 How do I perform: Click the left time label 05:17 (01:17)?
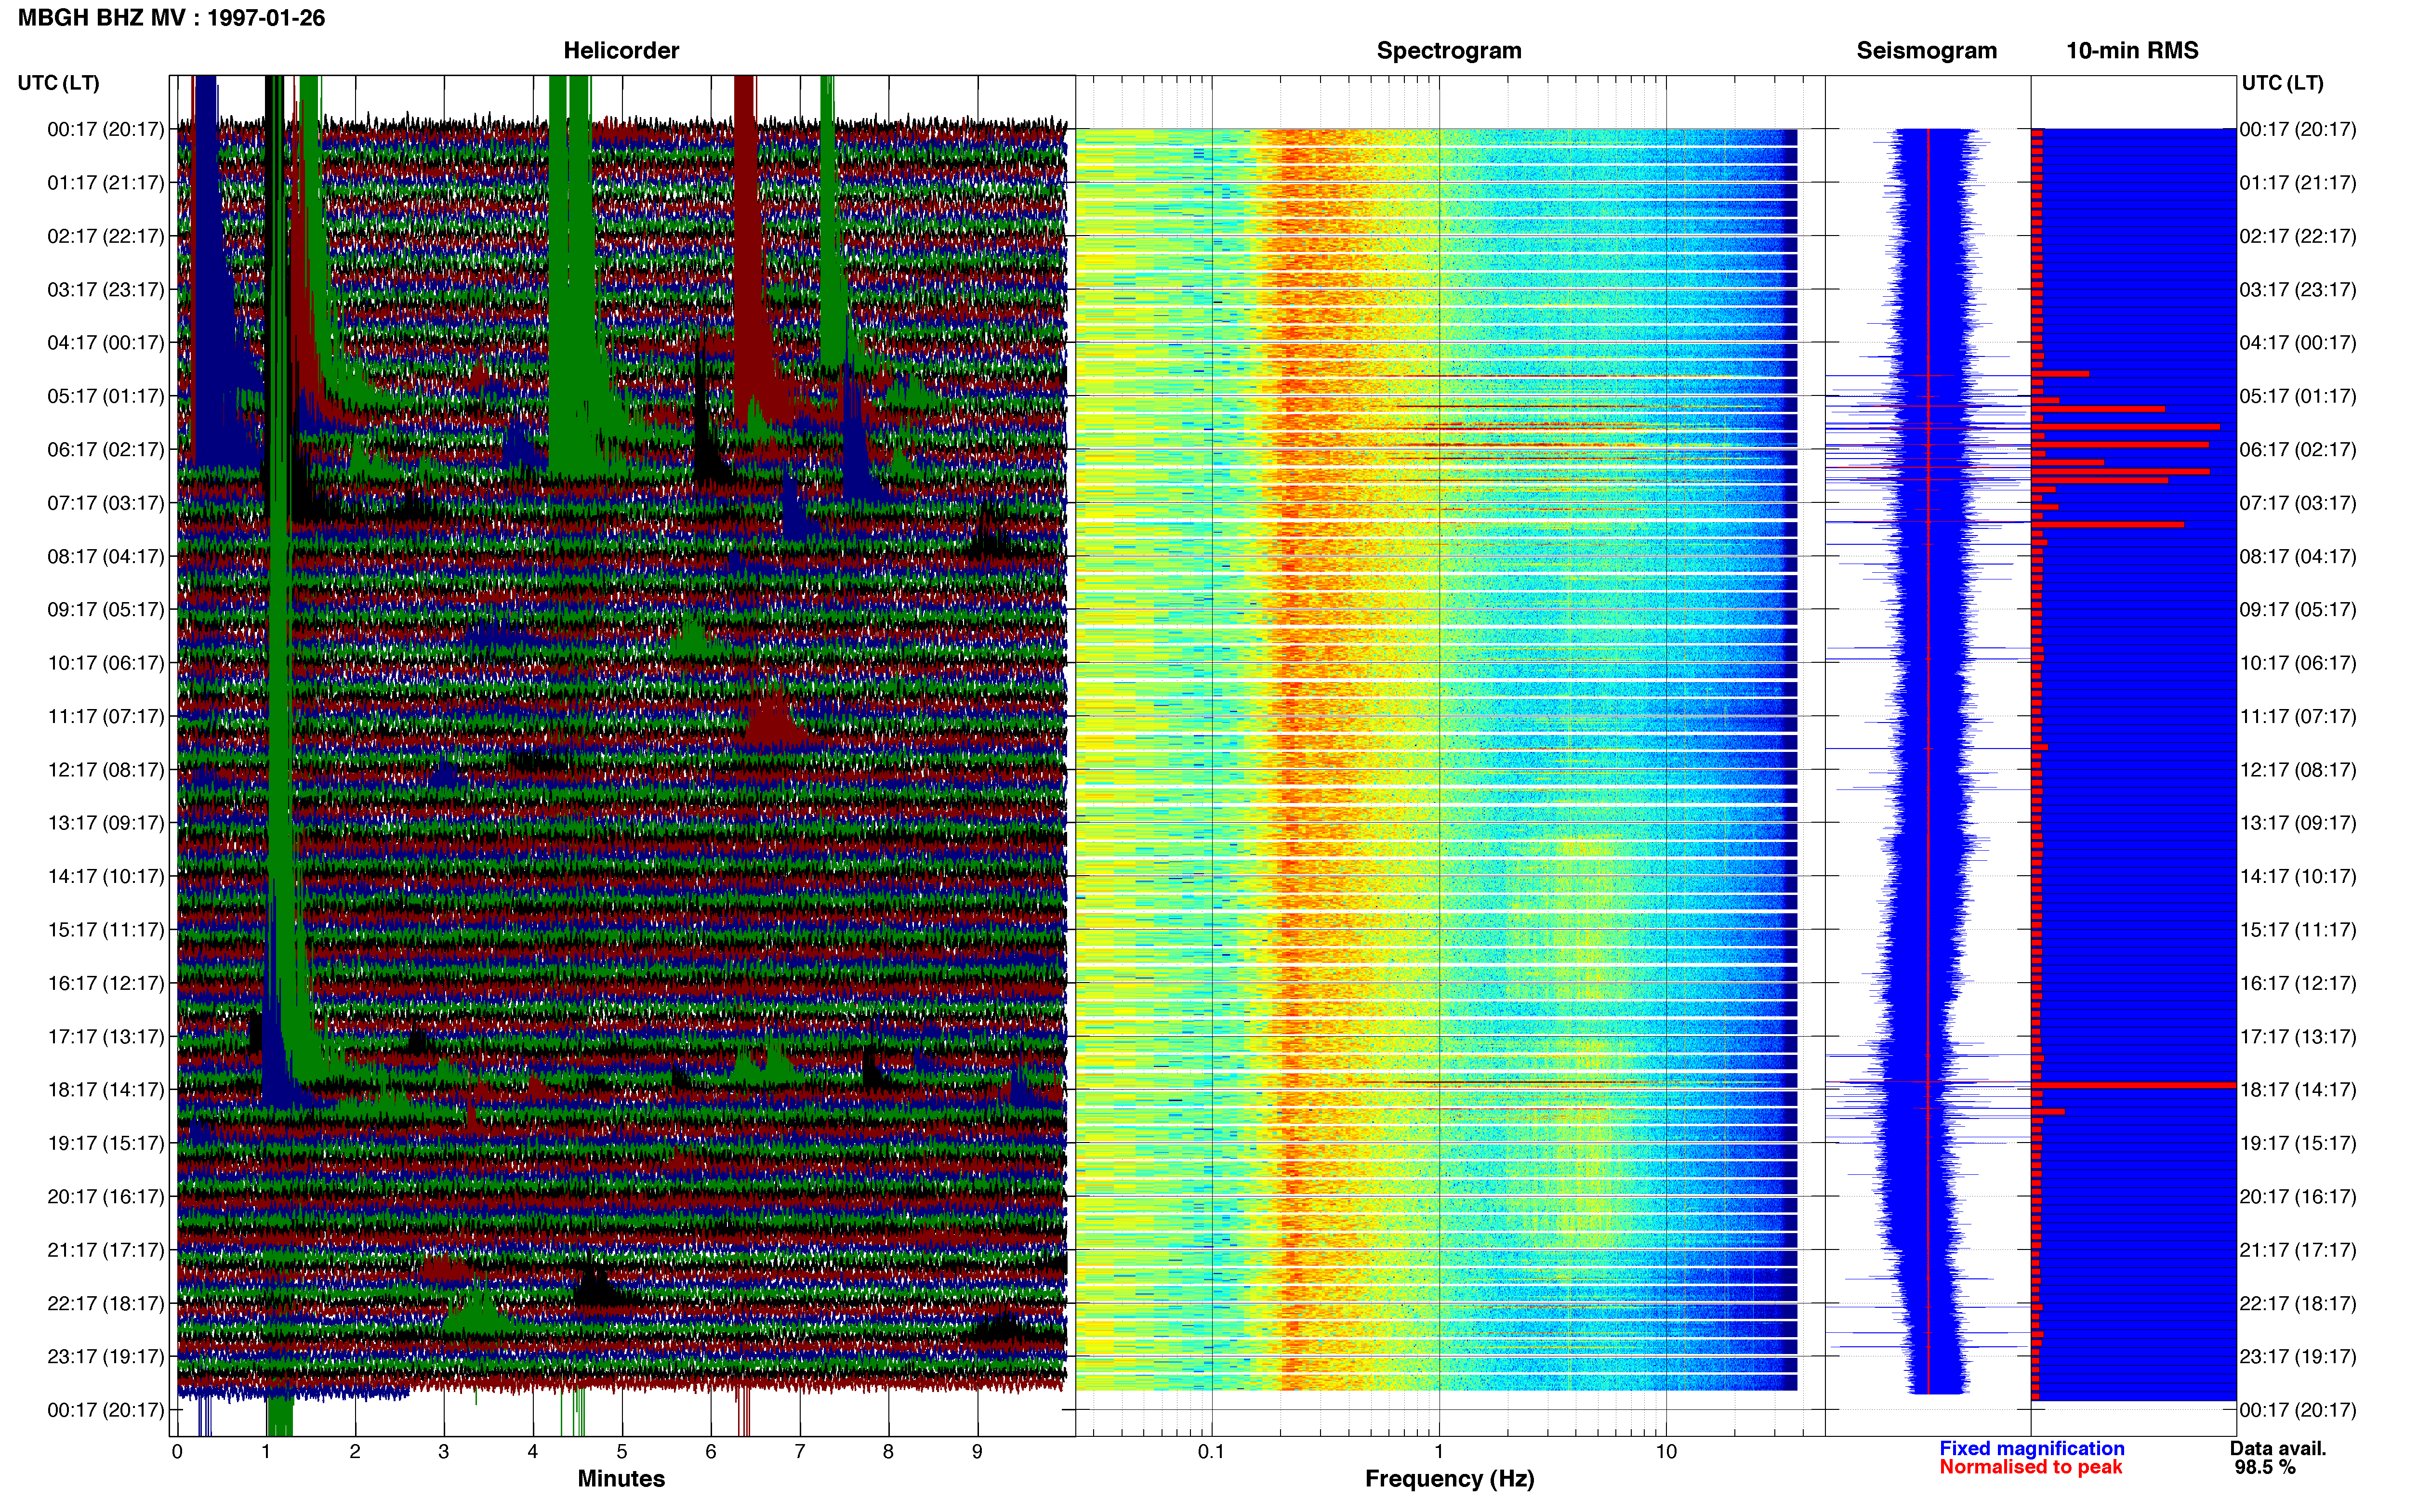(106, 396)
